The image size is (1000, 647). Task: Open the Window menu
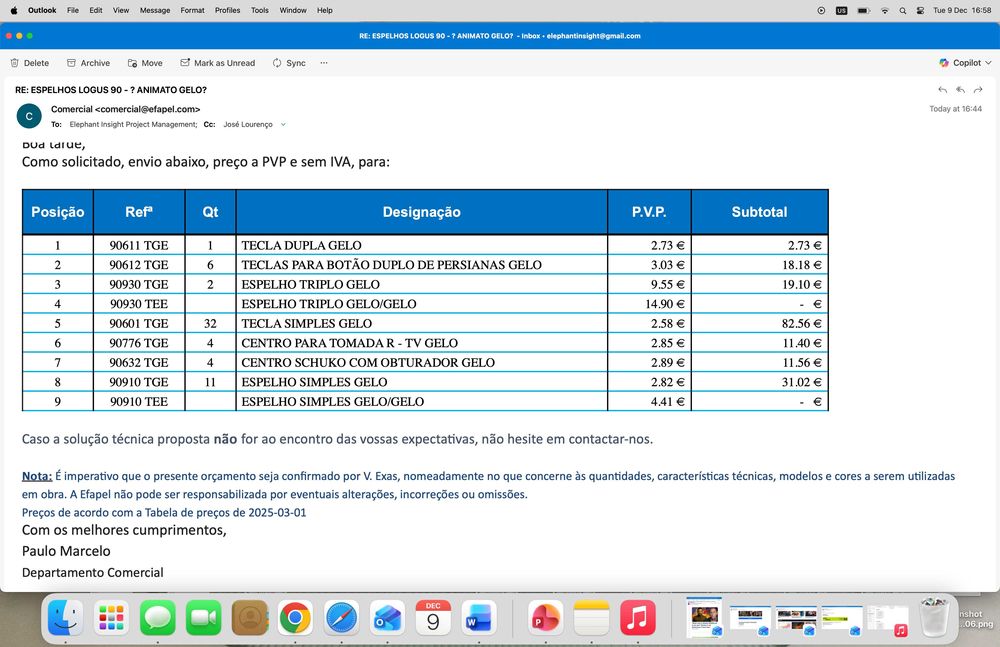click(293, 10)
